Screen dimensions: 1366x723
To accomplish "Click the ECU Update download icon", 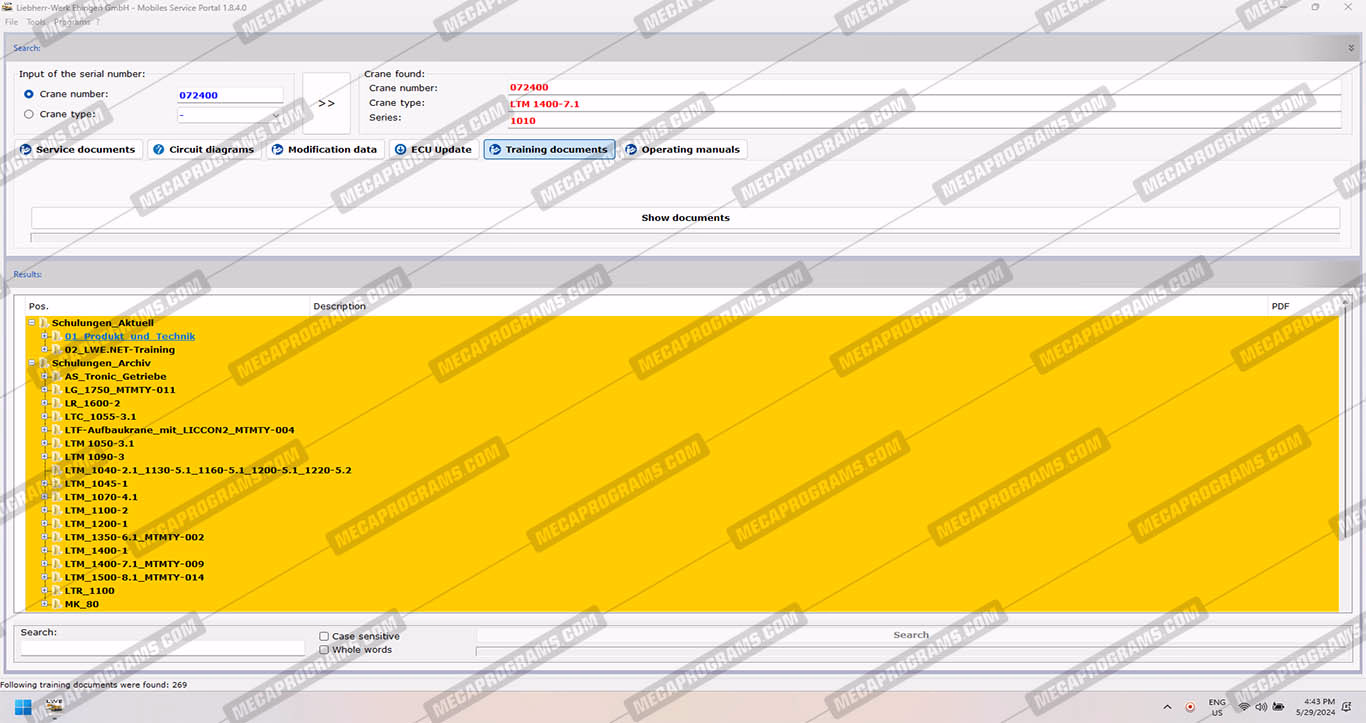I will (401, 150).
